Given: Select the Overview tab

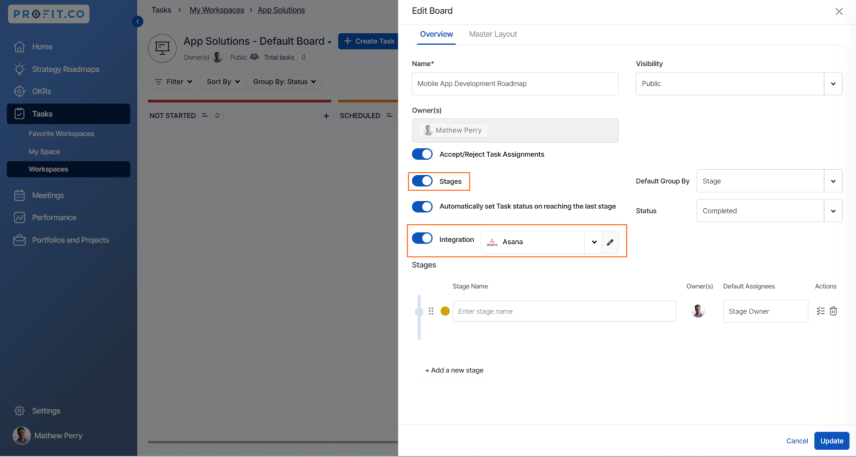Looking at the screenshot, I should coord(436,34).
